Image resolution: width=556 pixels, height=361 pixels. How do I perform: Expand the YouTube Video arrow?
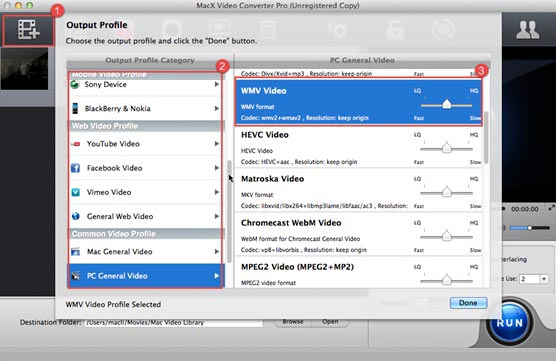[x=216, y=144]
